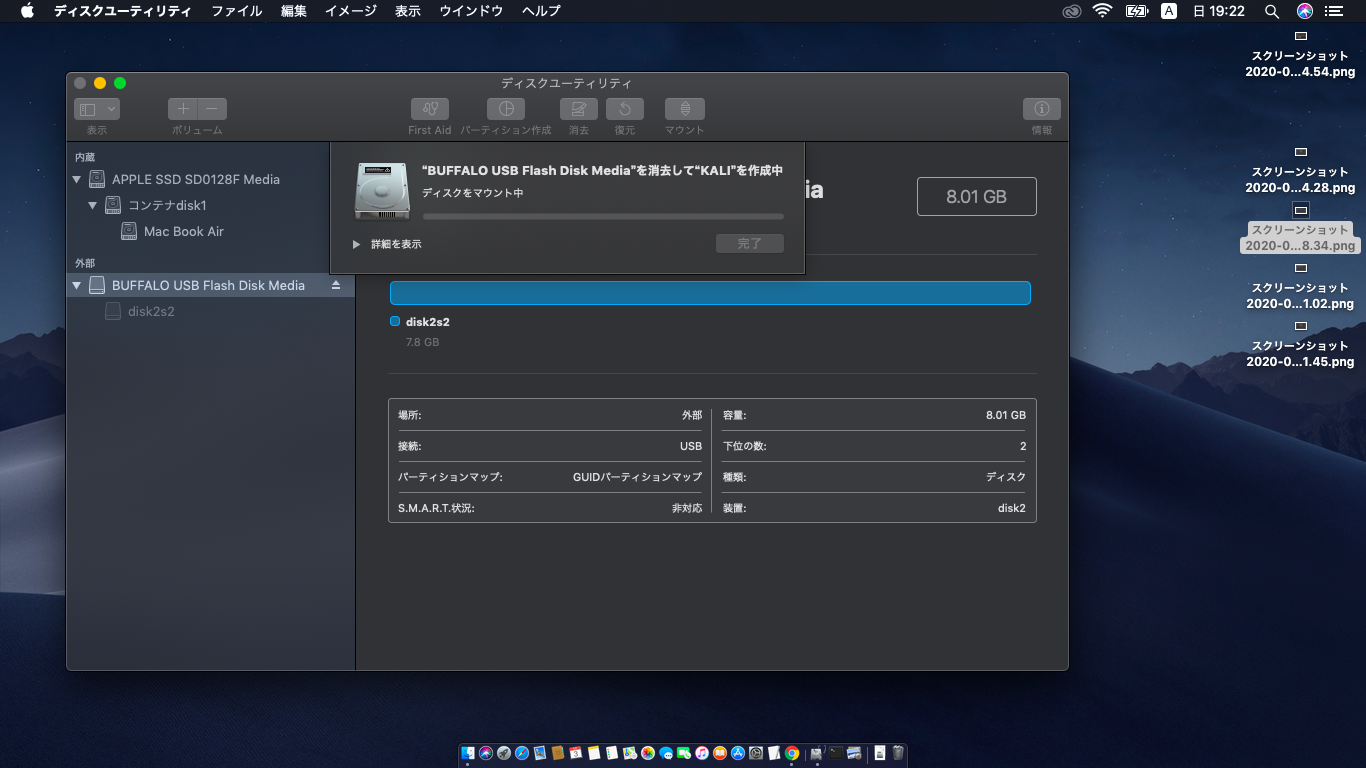Open iTunes from the Dock
The width and height of the screenshot is (1366, 768).
pyautogui.click(x=702, y=753)
